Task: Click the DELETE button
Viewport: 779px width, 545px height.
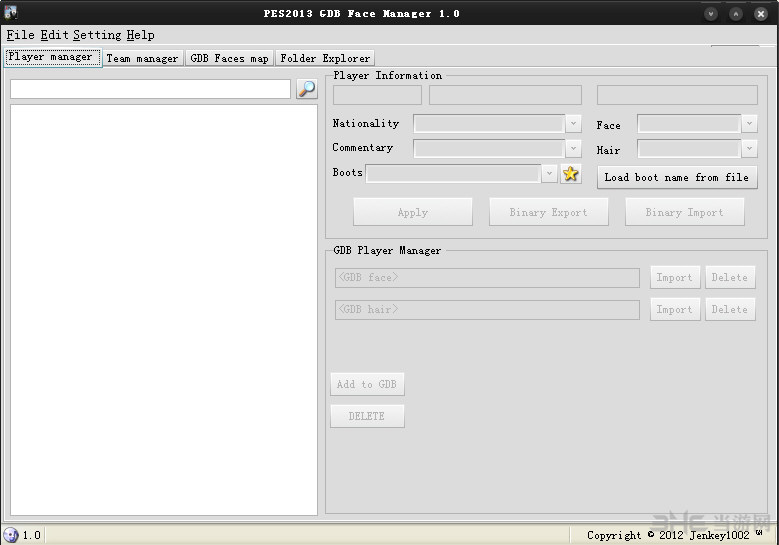Action: coord(367,416)
